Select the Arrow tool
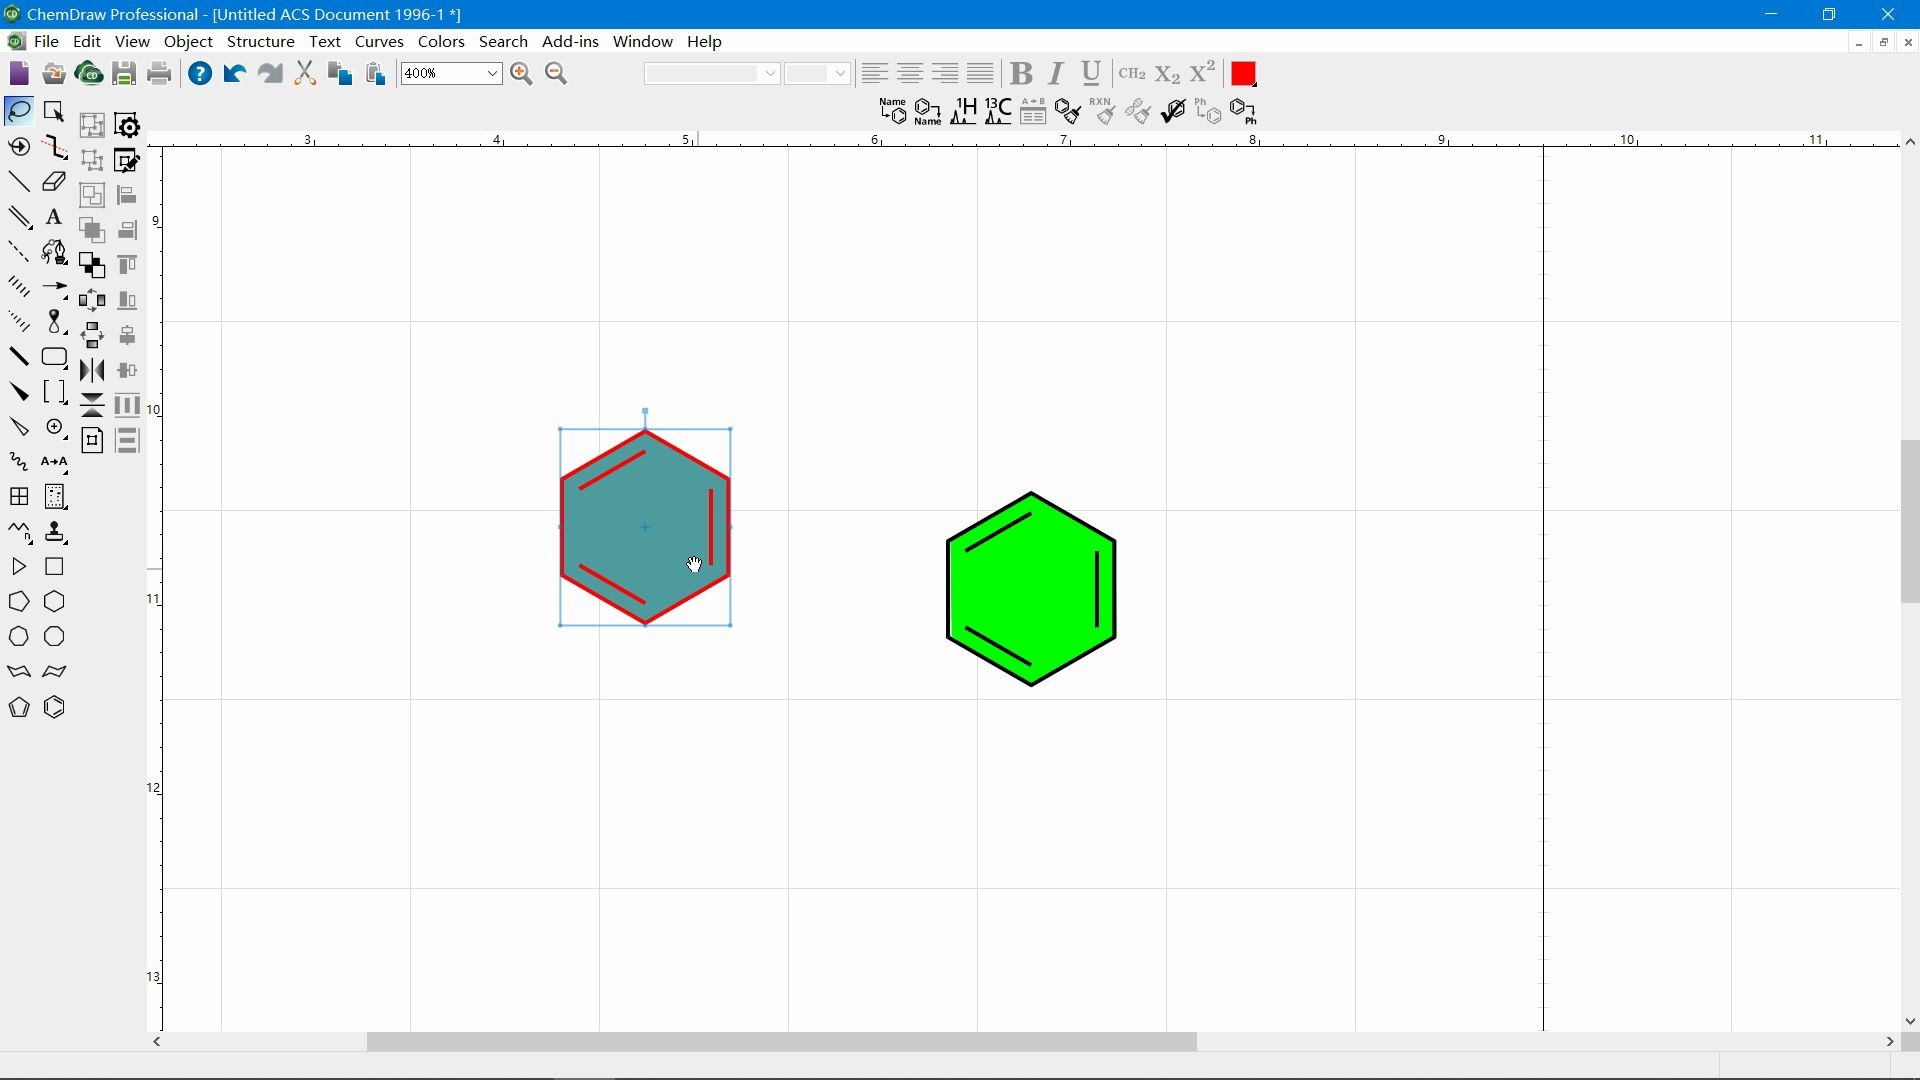Viewport: 1920px width, 1080px height. pyautogui.click(x=54, y=288)
